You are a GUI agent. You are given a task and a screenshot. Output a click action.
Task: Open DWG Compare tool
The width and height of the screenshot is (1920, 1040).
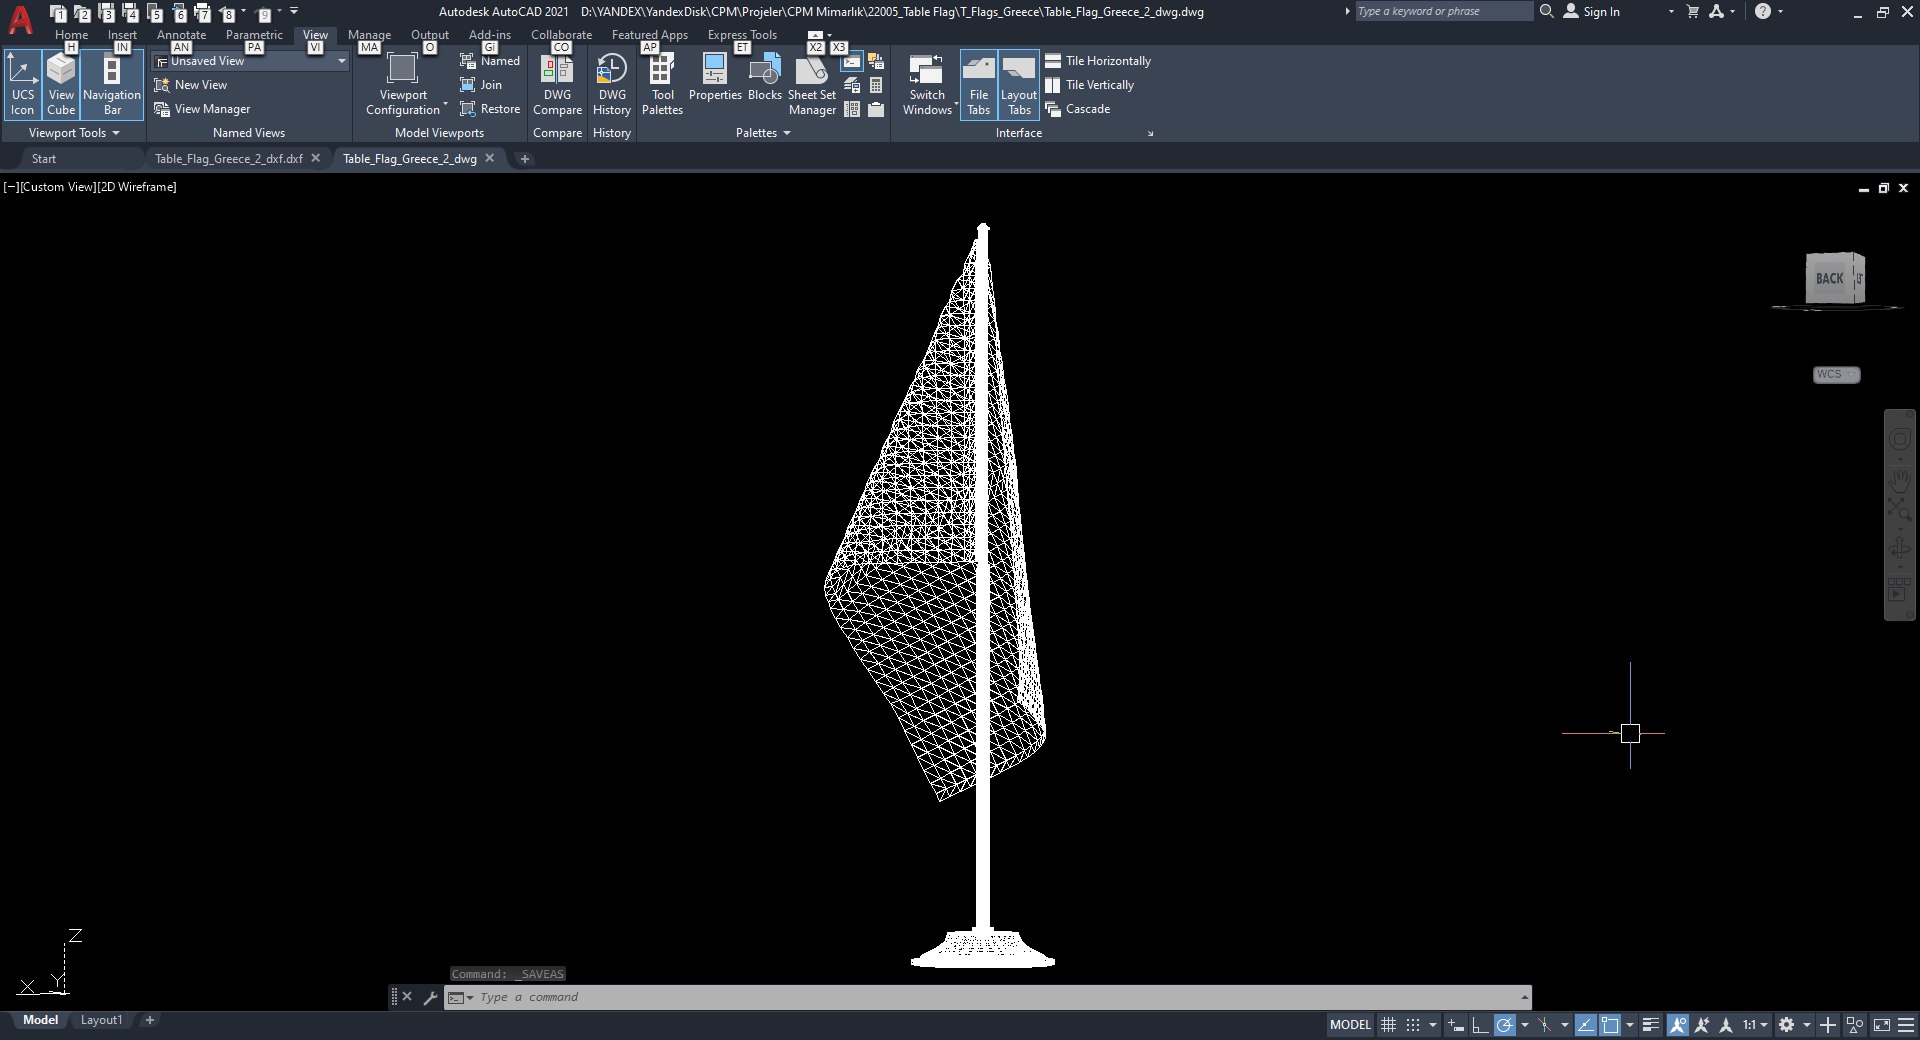(557, 85)
